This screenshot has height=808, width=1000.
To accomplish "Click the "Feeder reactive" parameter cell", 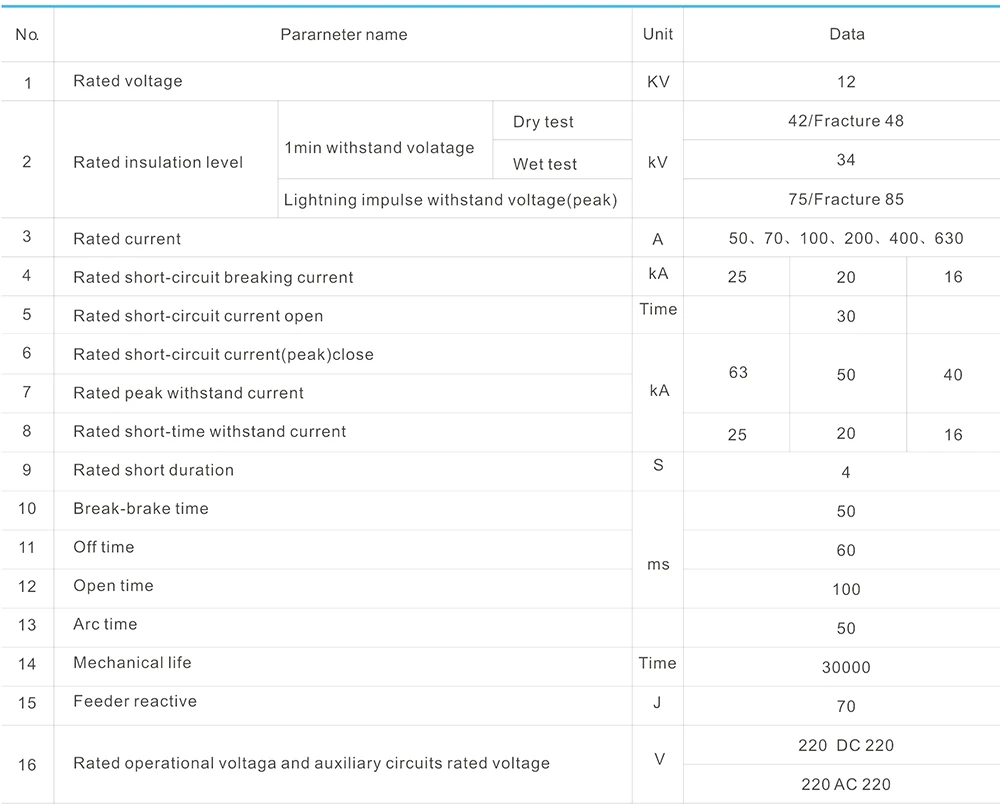I will point(135,701).
